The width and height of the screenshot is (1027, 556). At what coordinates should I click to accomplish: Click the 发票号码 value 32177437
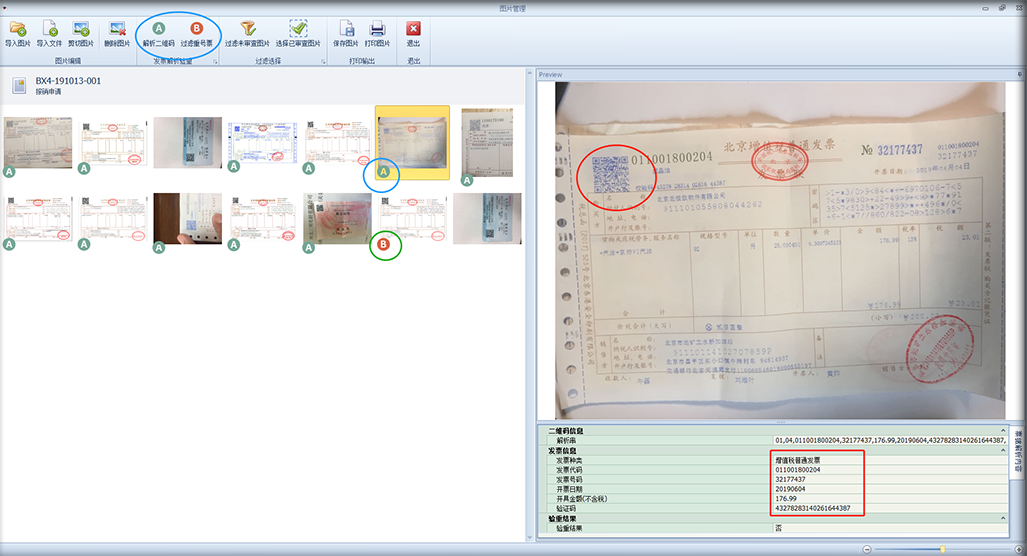791,479
